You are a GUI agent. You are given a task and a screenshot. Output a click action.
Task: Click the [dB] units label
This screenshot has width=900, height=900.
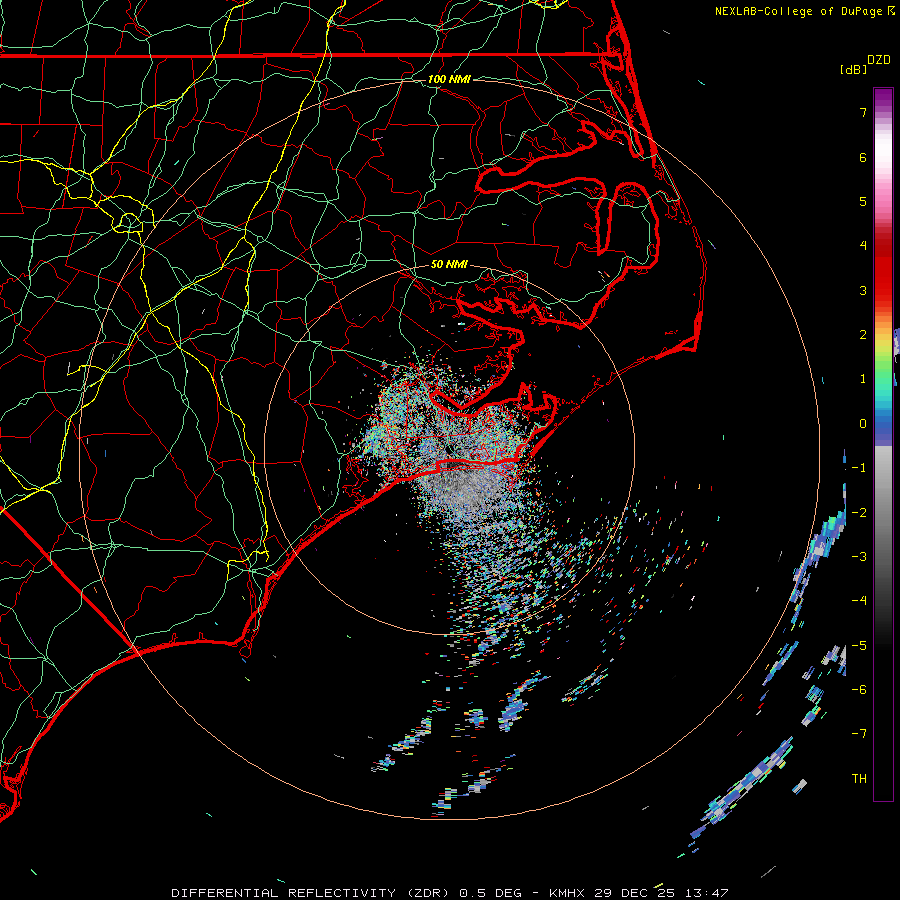[x=853, y=69]
